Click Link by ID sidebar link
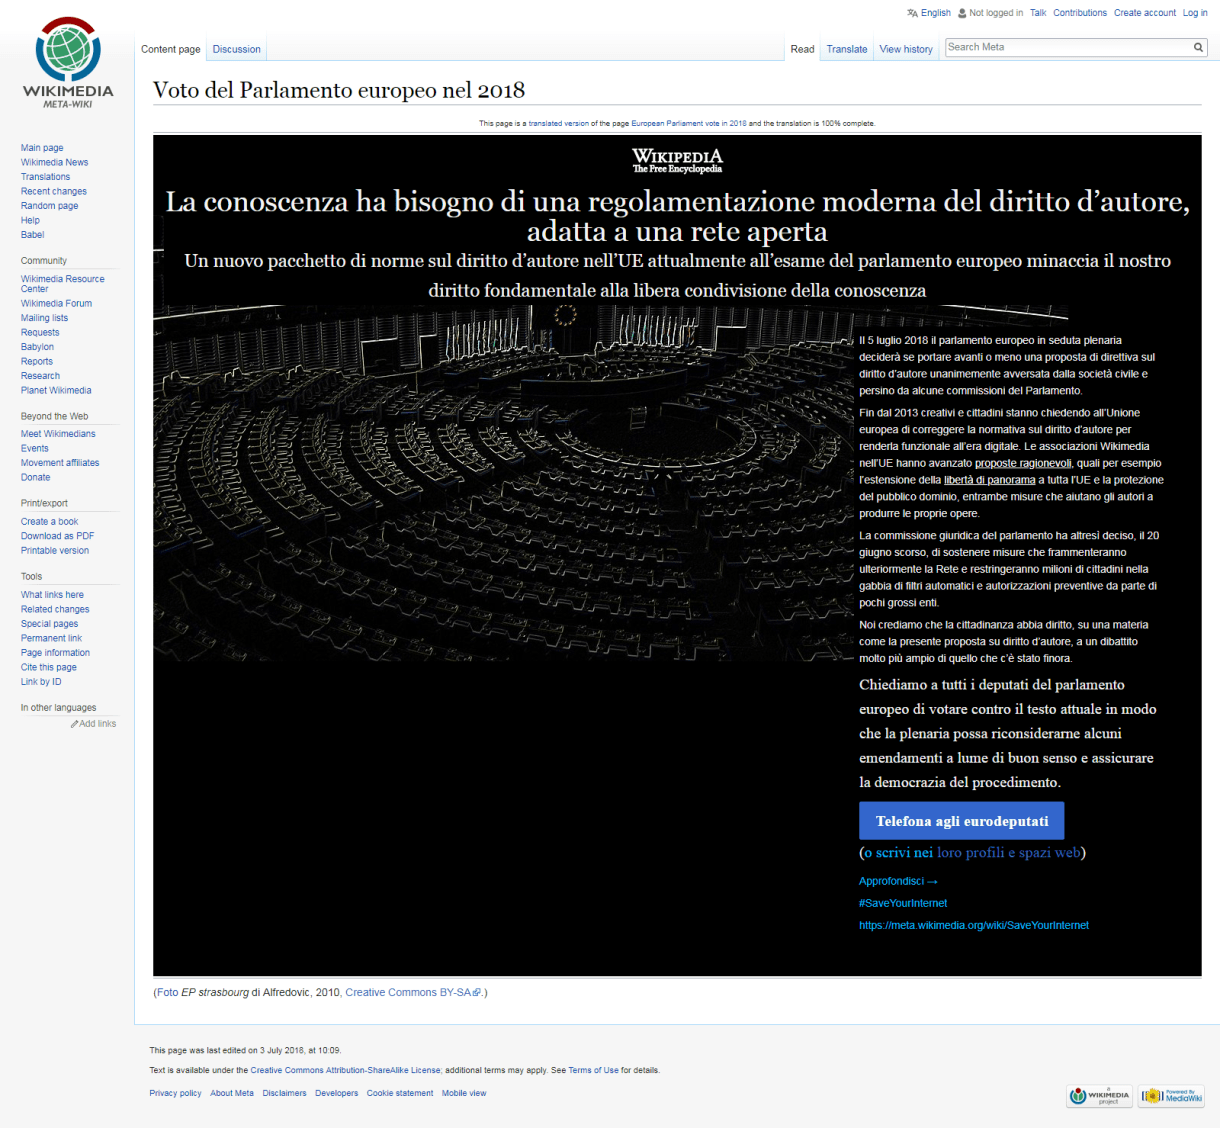This screenshot has width=1220, height=1128. [41, 682]
